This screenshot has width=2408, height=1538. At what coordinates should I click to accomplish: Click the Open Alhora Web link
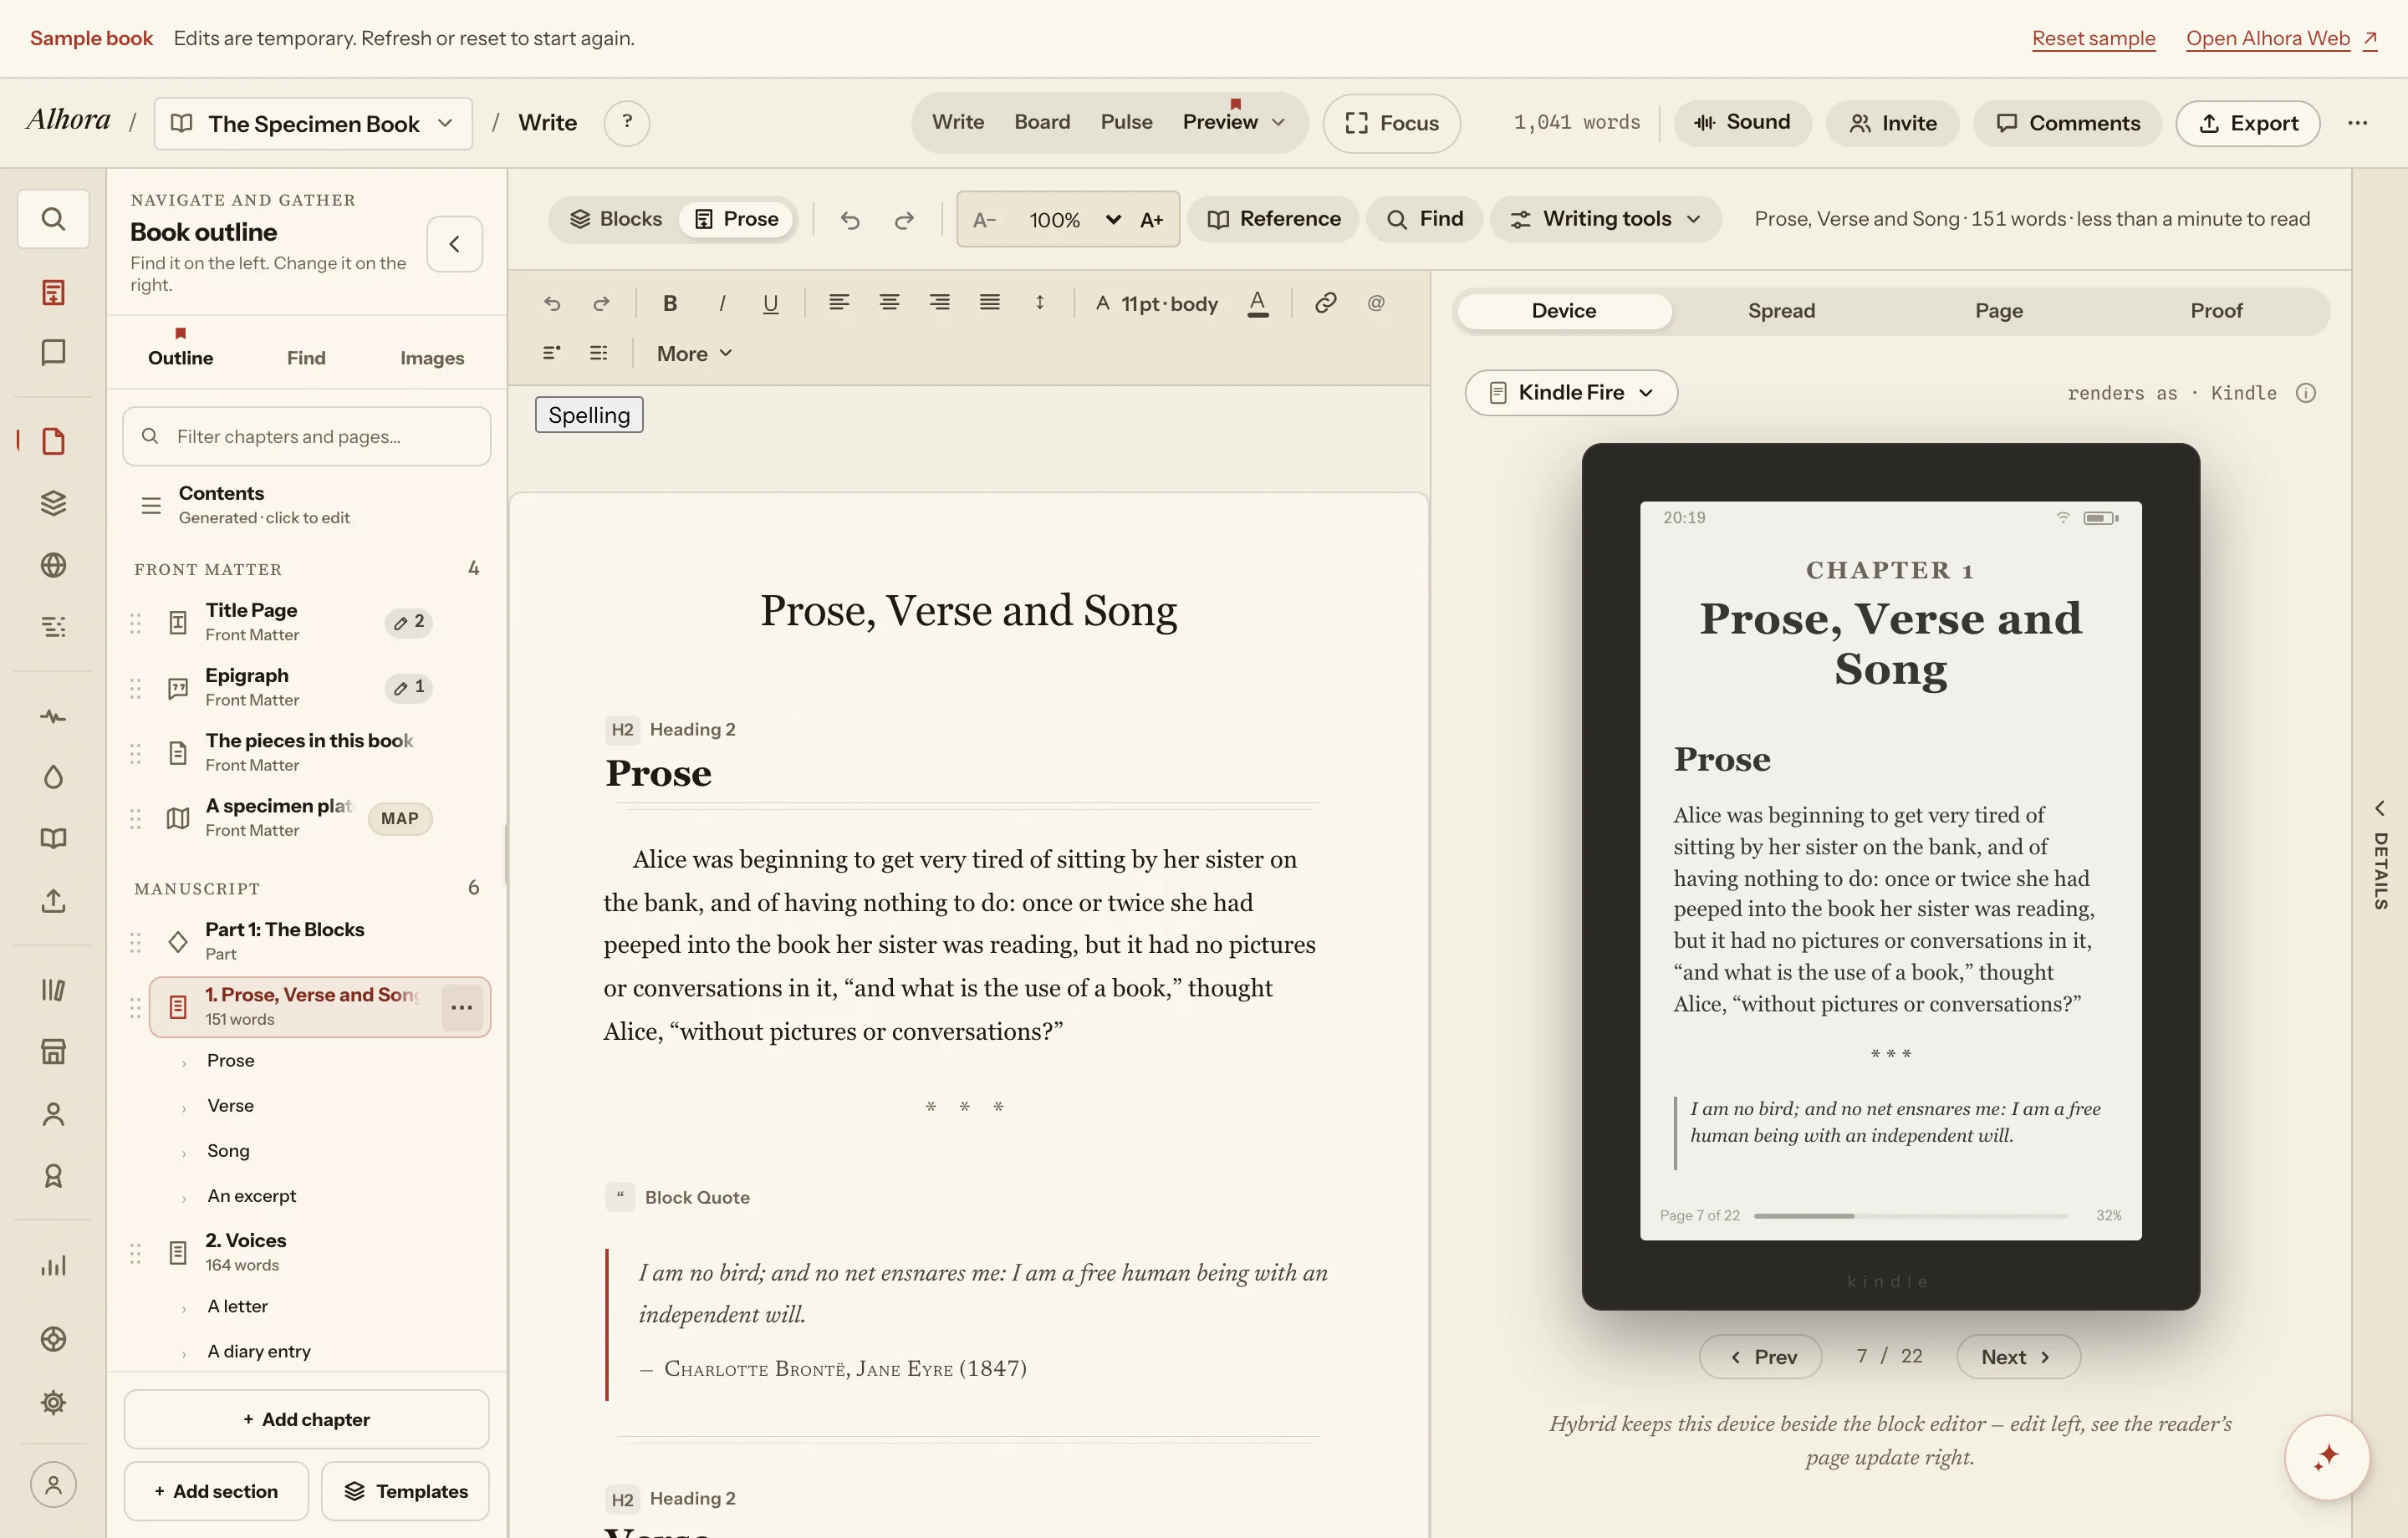(2280, 38)
